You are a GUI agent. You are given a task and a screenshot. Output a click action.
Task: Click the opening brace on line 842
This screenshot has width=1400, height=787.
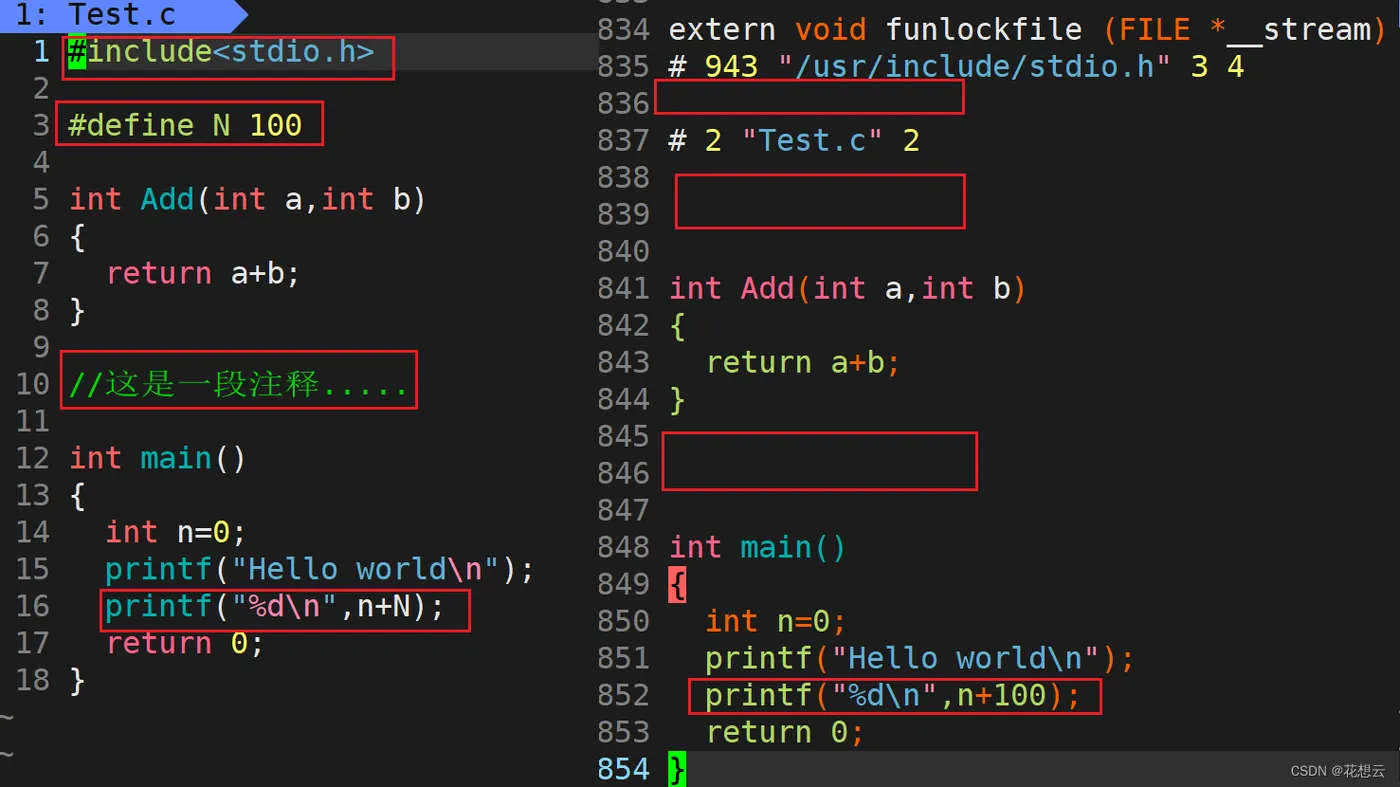pos(678,326)
